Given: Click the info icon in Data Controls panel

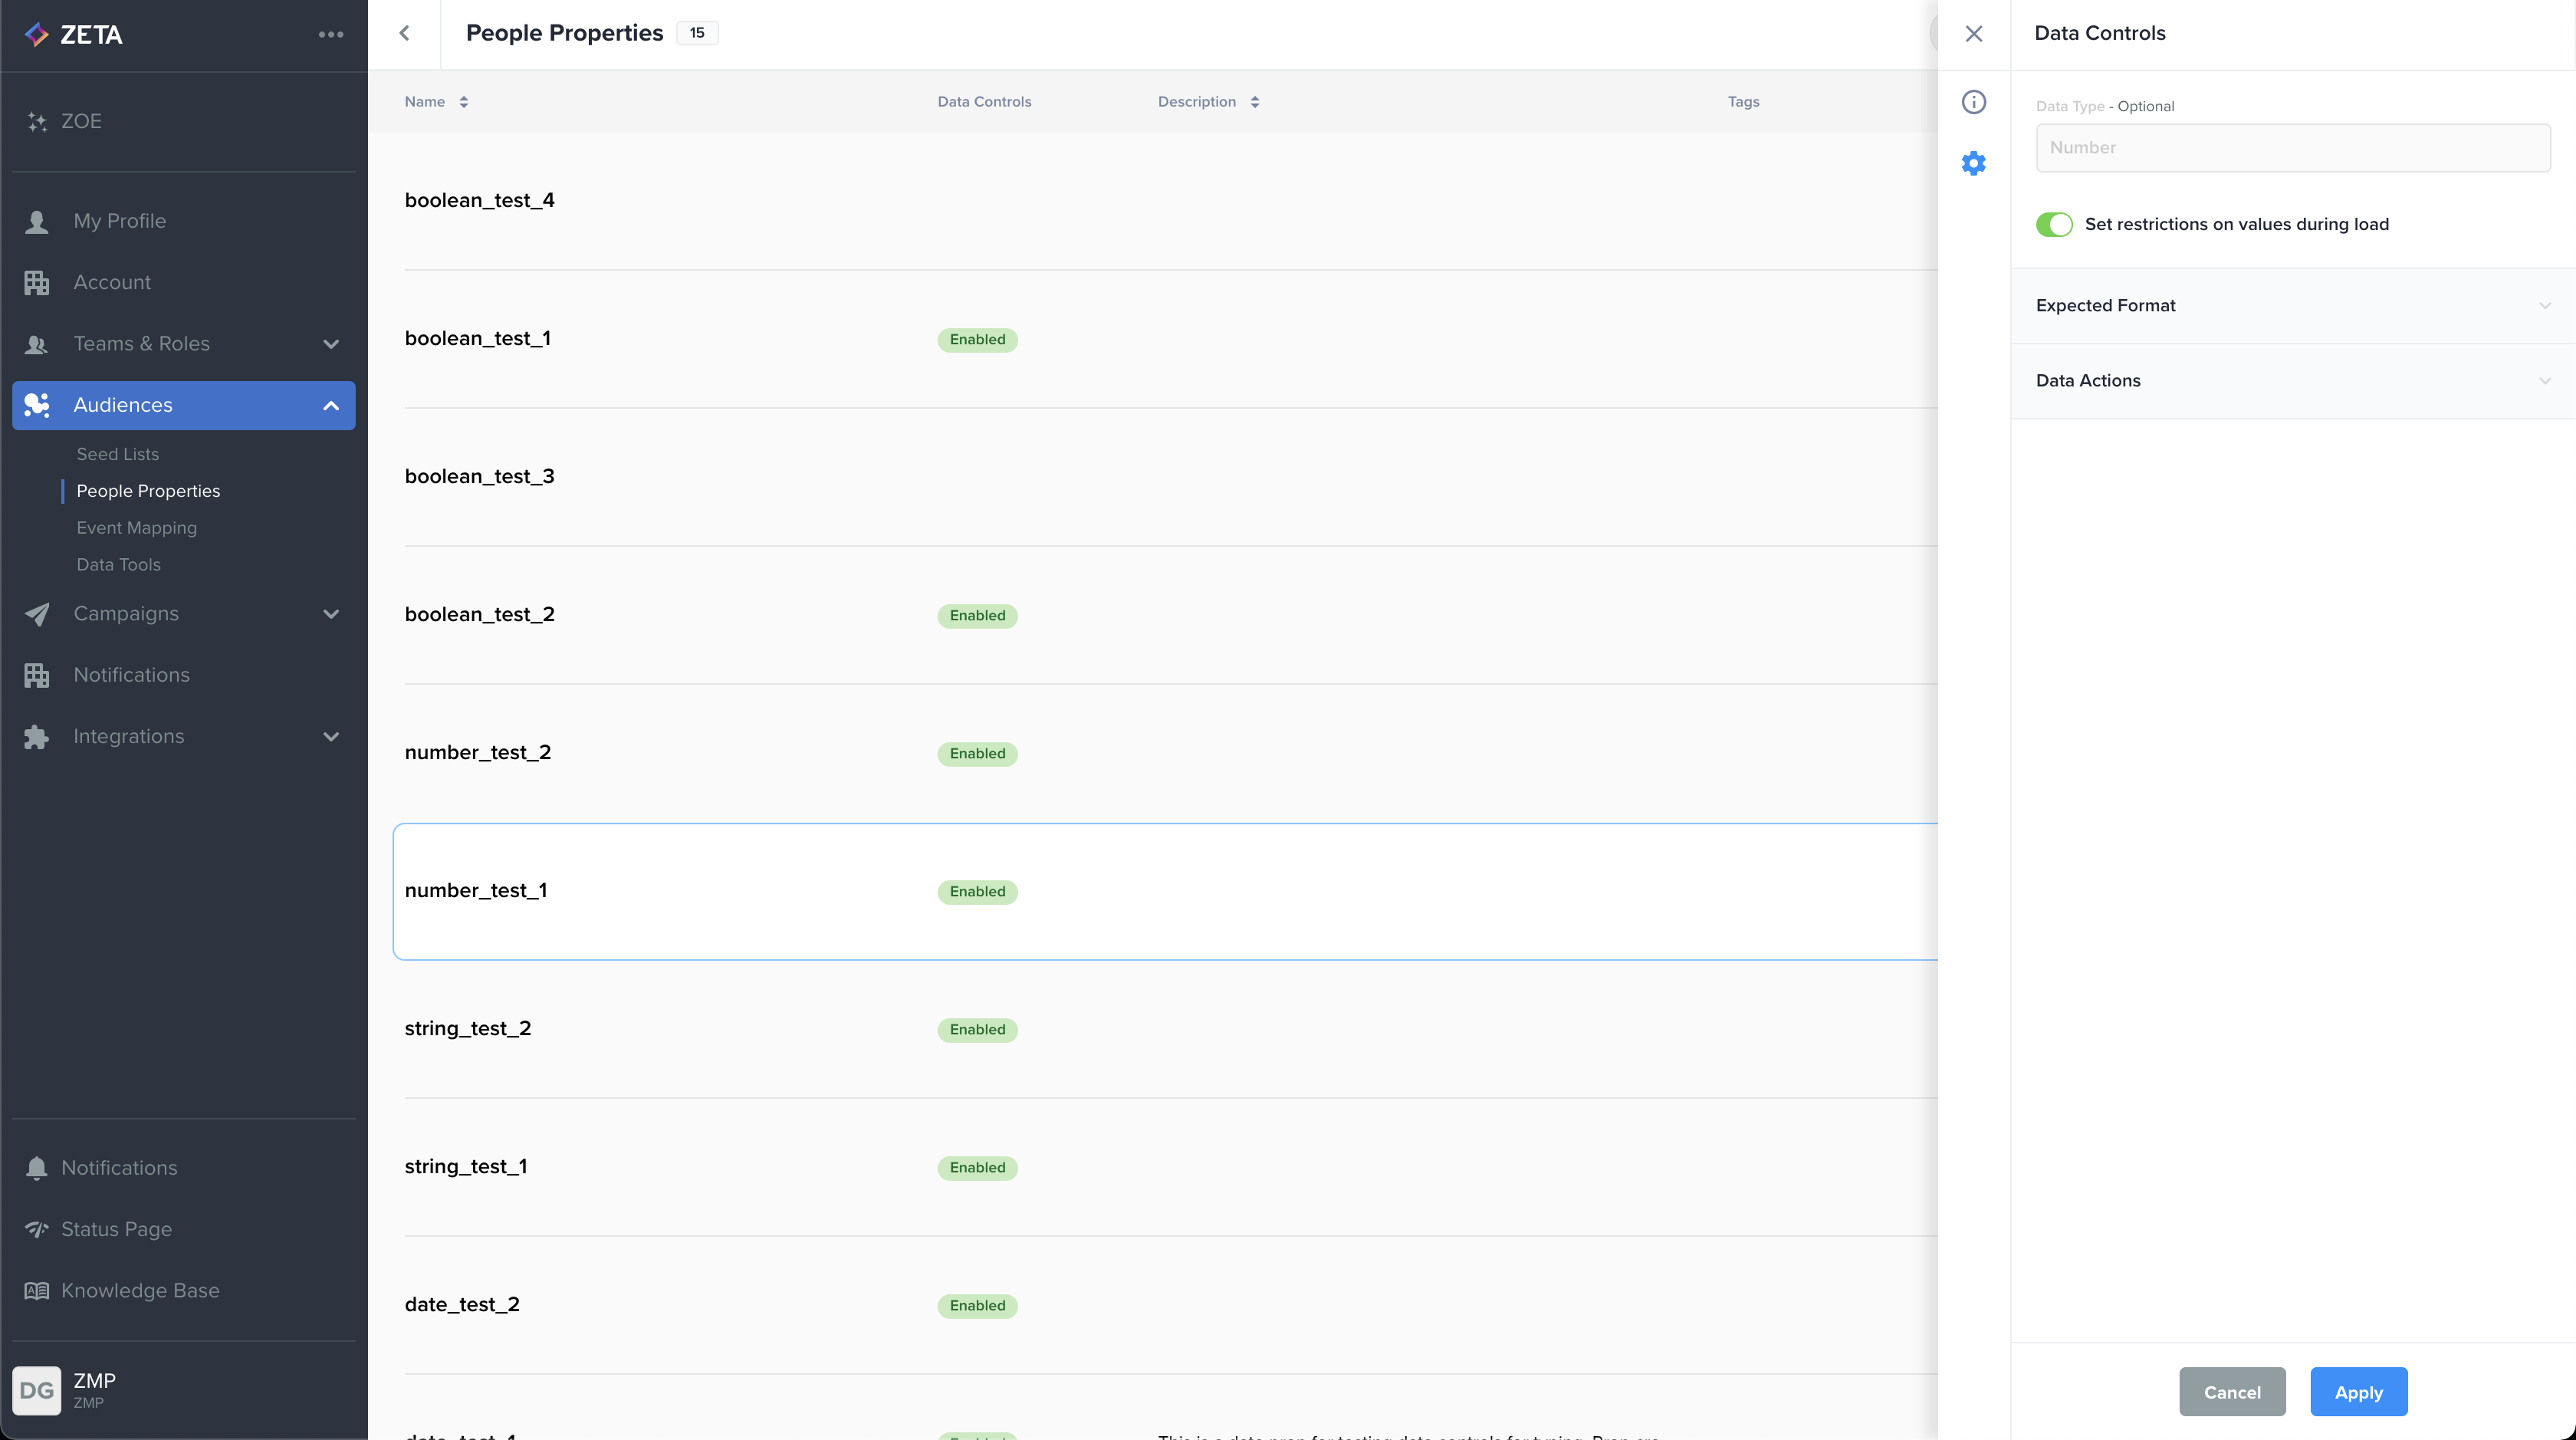Looking at the screenshot, I should click(1973, 102).
